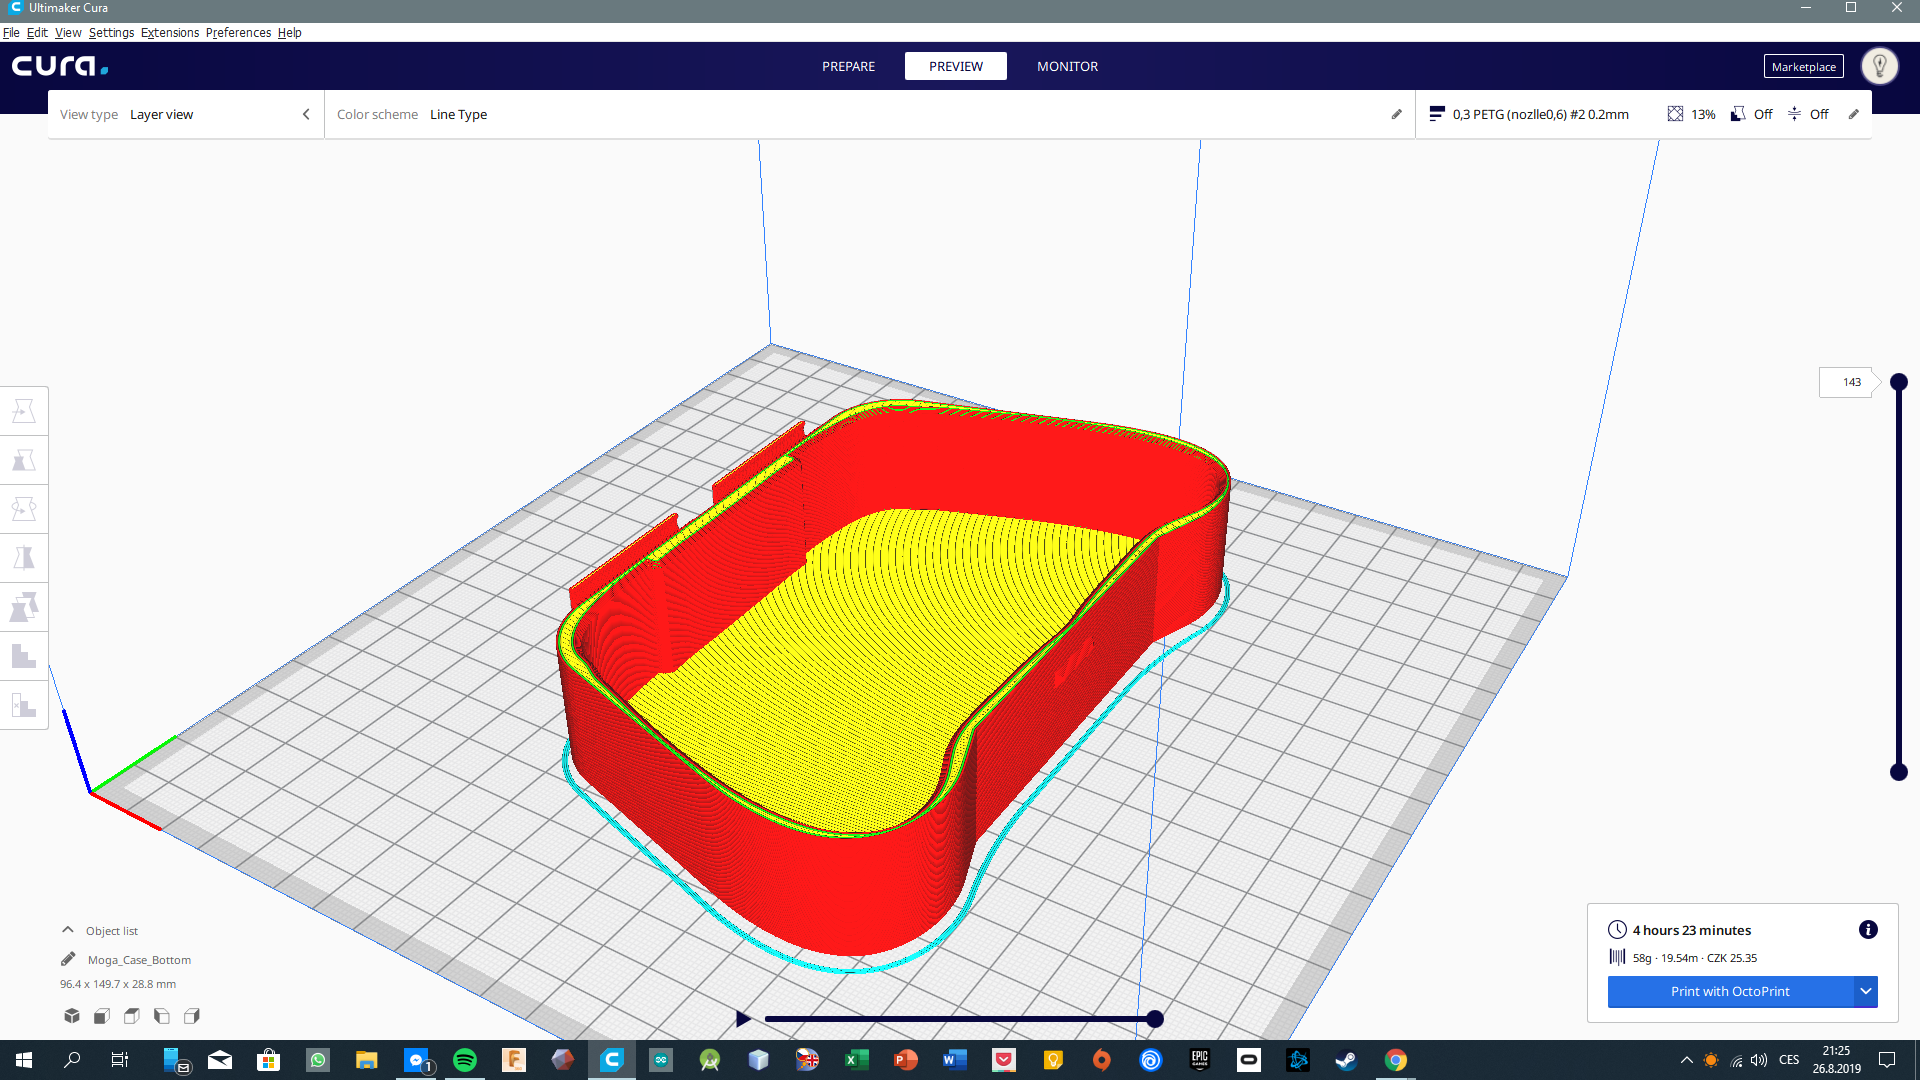Click the print settings pencil icon

coord(1854,114)
